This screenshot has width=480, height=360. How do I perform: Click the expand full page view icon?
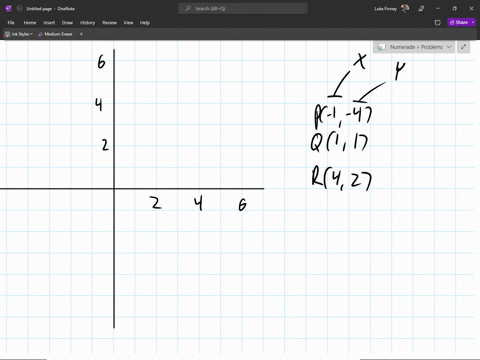pyautogui.click(x=463, y=47)
